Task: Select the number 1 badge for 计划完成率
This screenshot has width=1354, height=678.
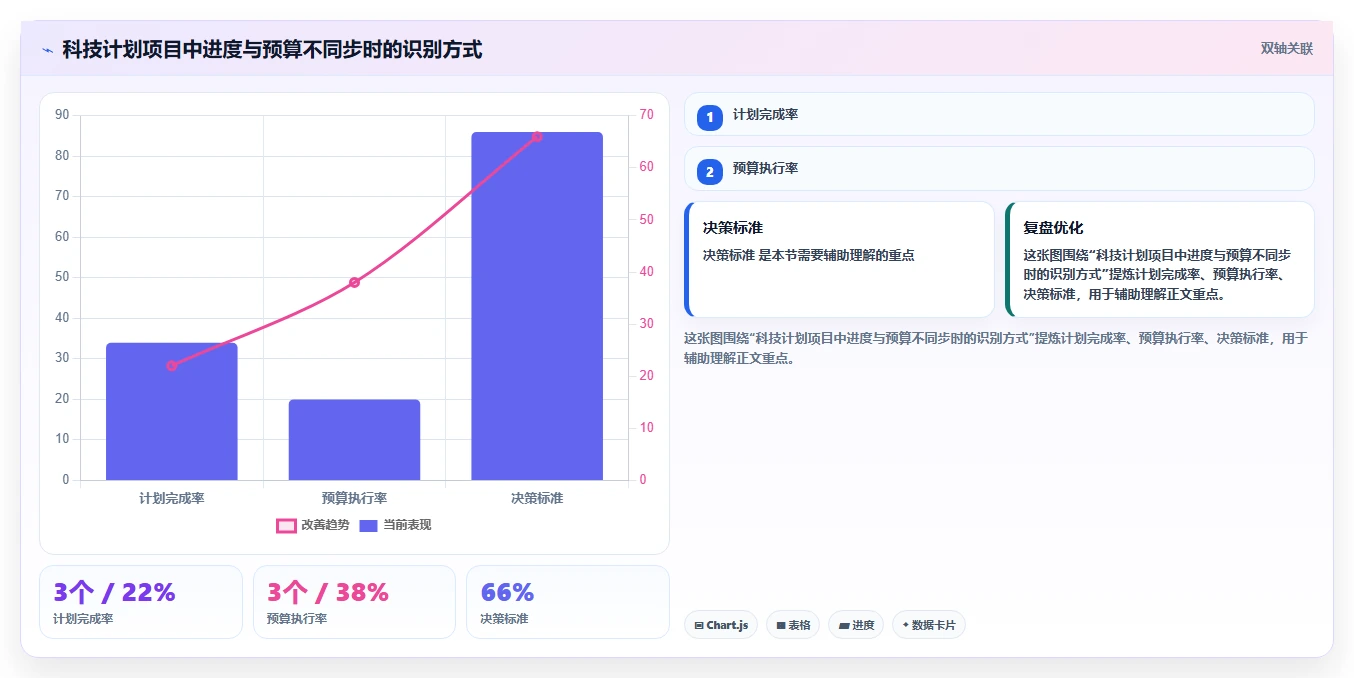Action: [x=710, y=118]
